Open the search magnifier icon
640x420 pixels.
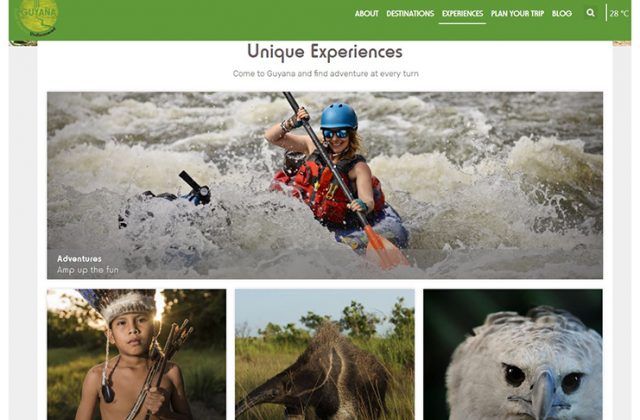pyautogui.click(x=590, y=13)
